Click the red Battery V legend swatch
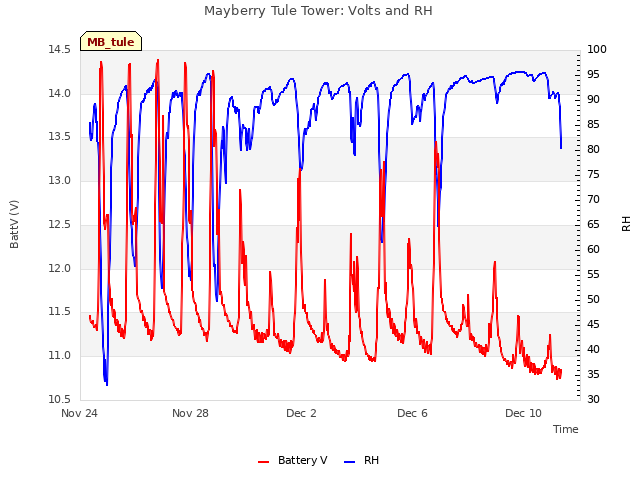This screenshot has height=480, width=640. (264, 462)
